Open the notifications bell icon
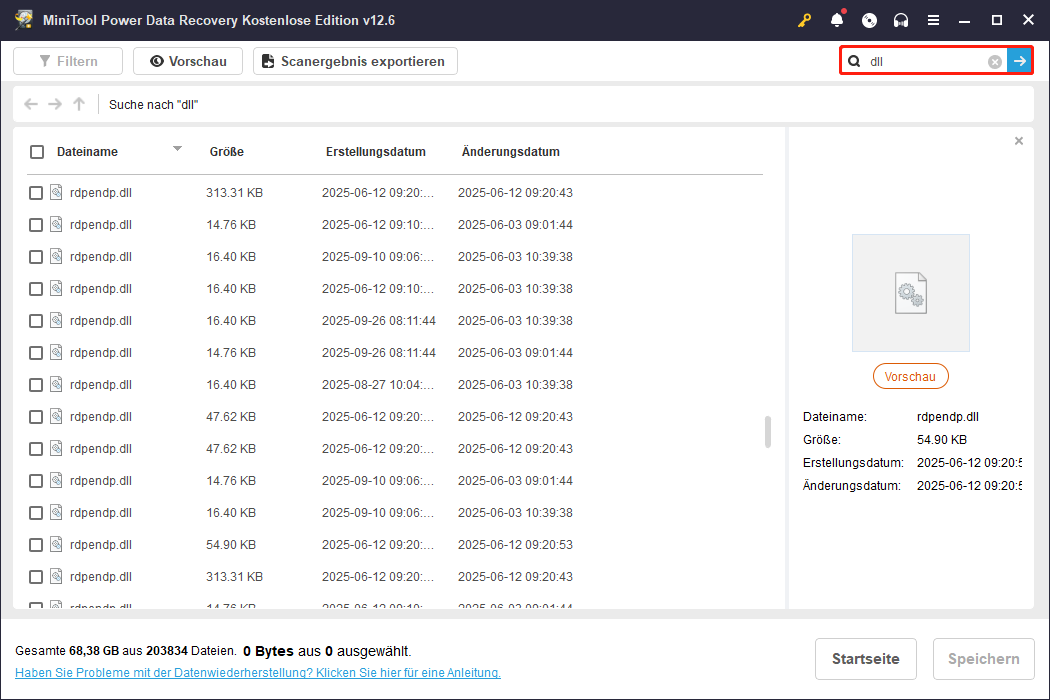This screenshot has height=700, width=1050. tap(837, 20)
